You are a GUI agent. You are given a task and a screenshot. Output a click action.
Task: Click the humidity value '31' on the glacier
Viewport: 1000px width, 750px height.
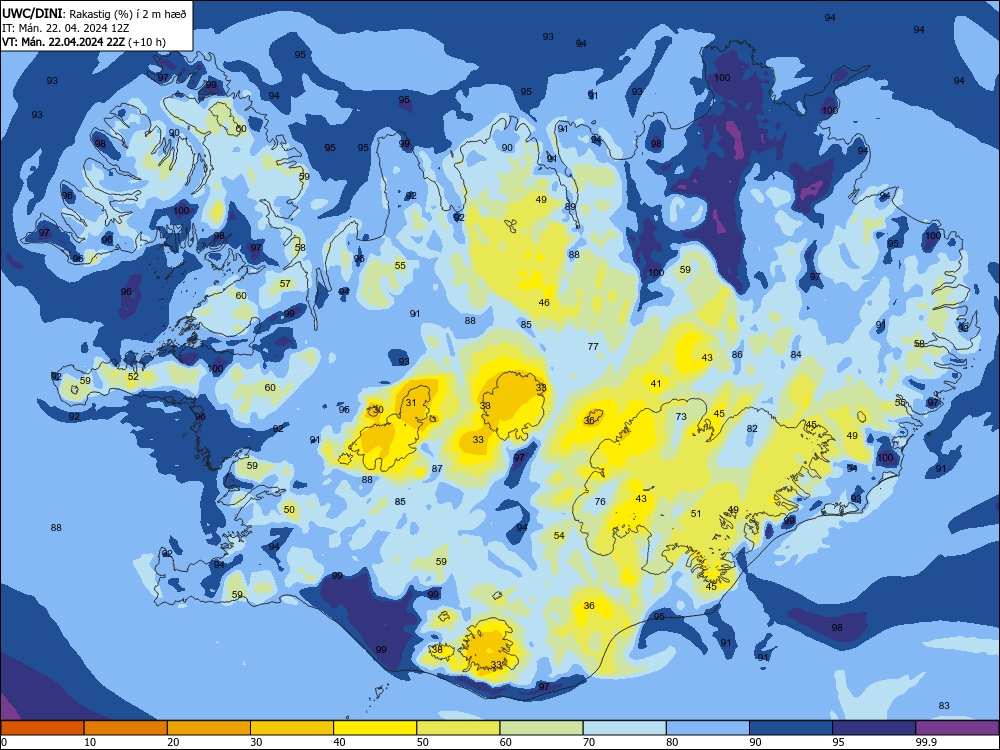pos(411,402)
